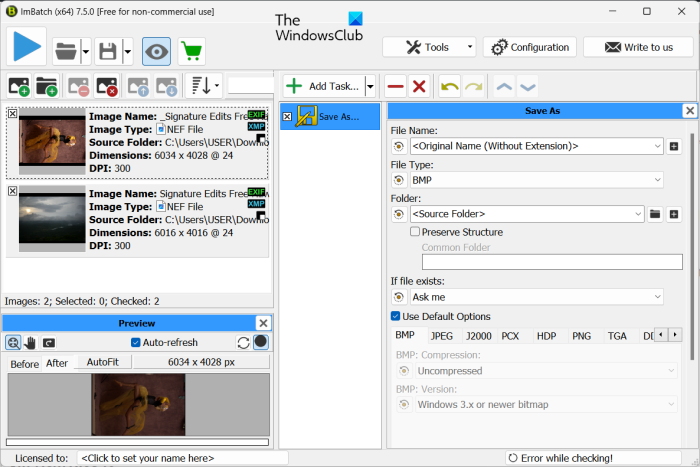Select the yellow-dress image thumbnail
Screen dimensions: 700x467
click(x=52, y=142)
